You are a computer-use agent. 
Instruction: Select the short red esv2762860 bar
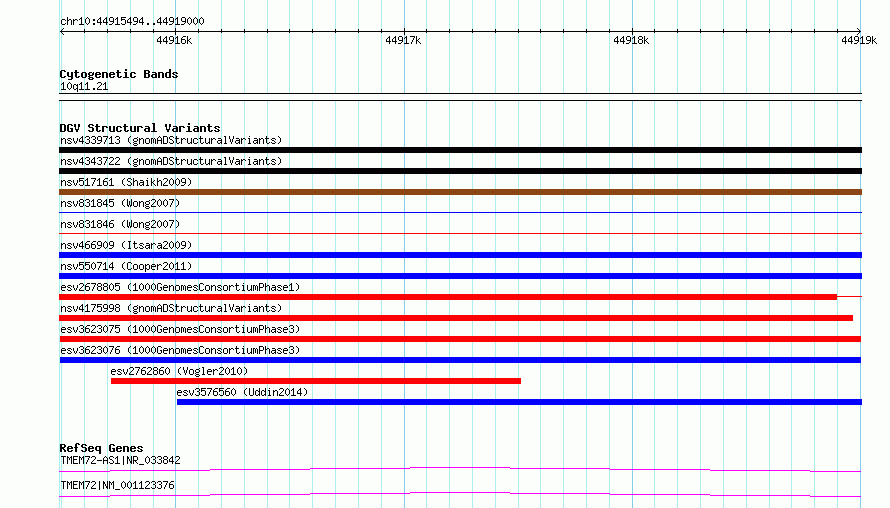point(316,381)
